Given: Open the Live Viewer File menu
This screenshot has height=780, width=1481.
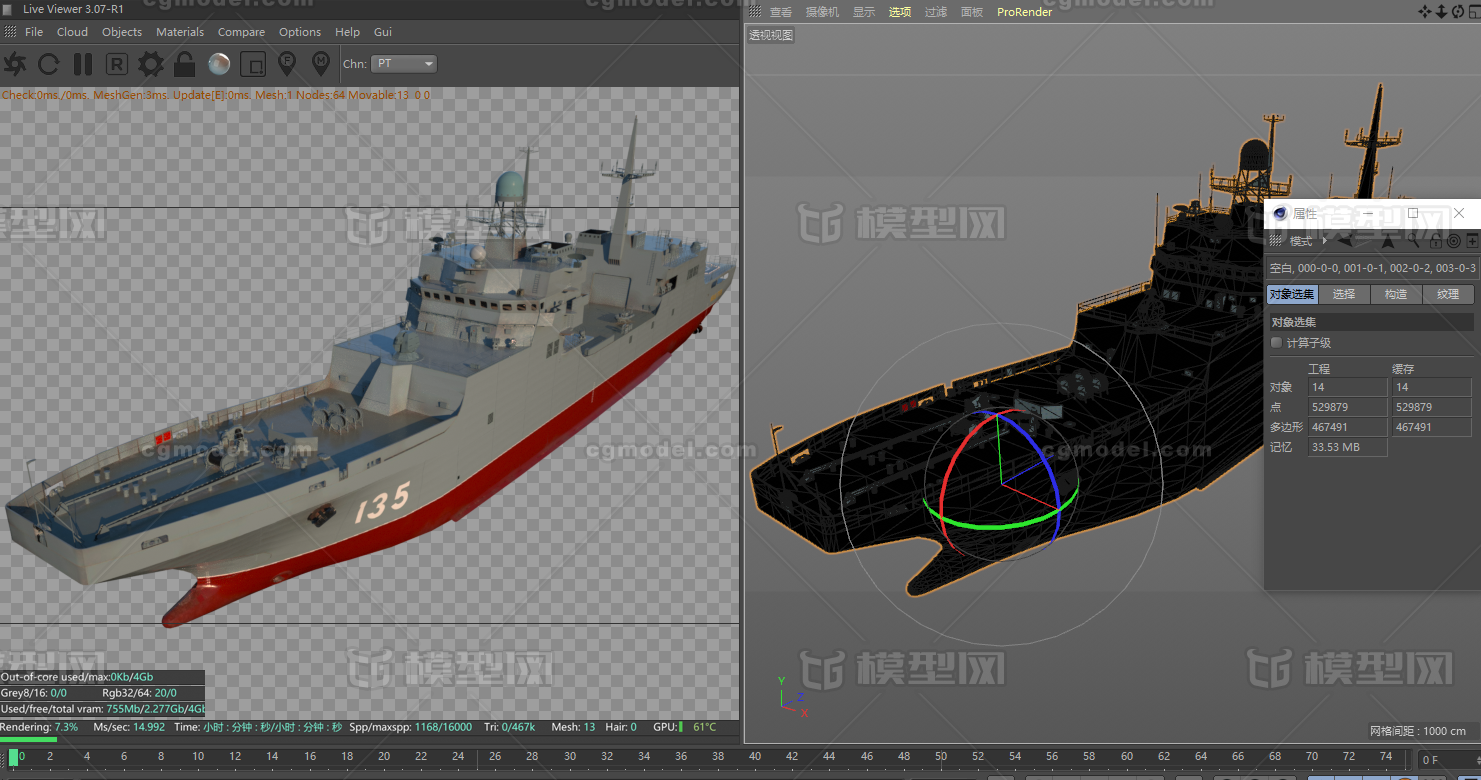Looking at the screenshot, I should pos(34,32).
